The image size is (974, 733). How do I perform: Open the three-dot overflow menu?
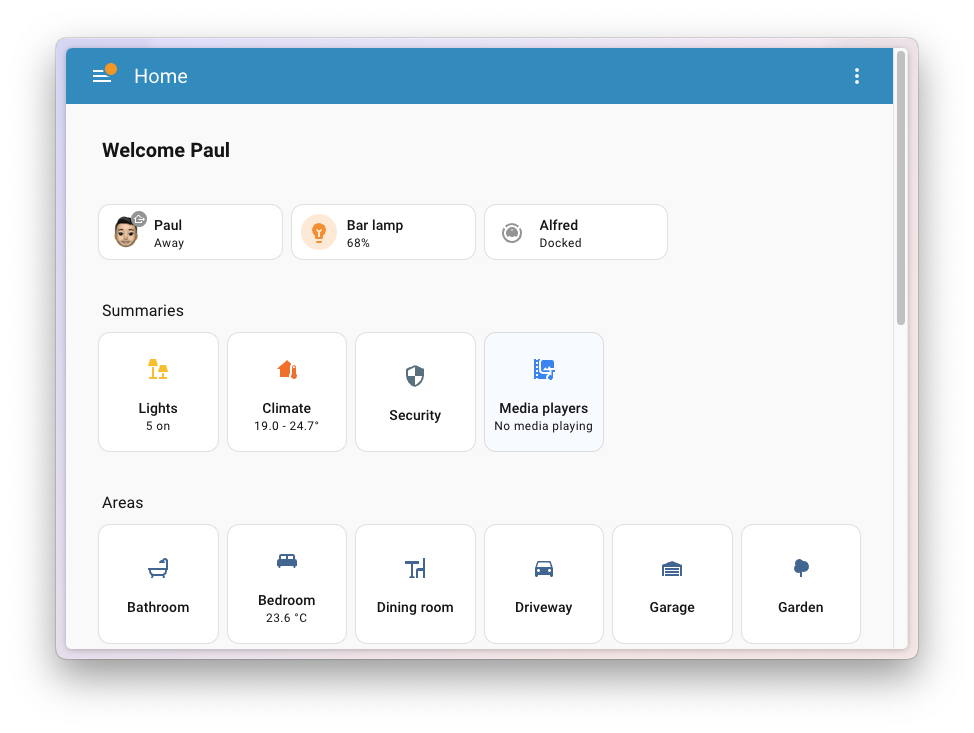(857, 76)
